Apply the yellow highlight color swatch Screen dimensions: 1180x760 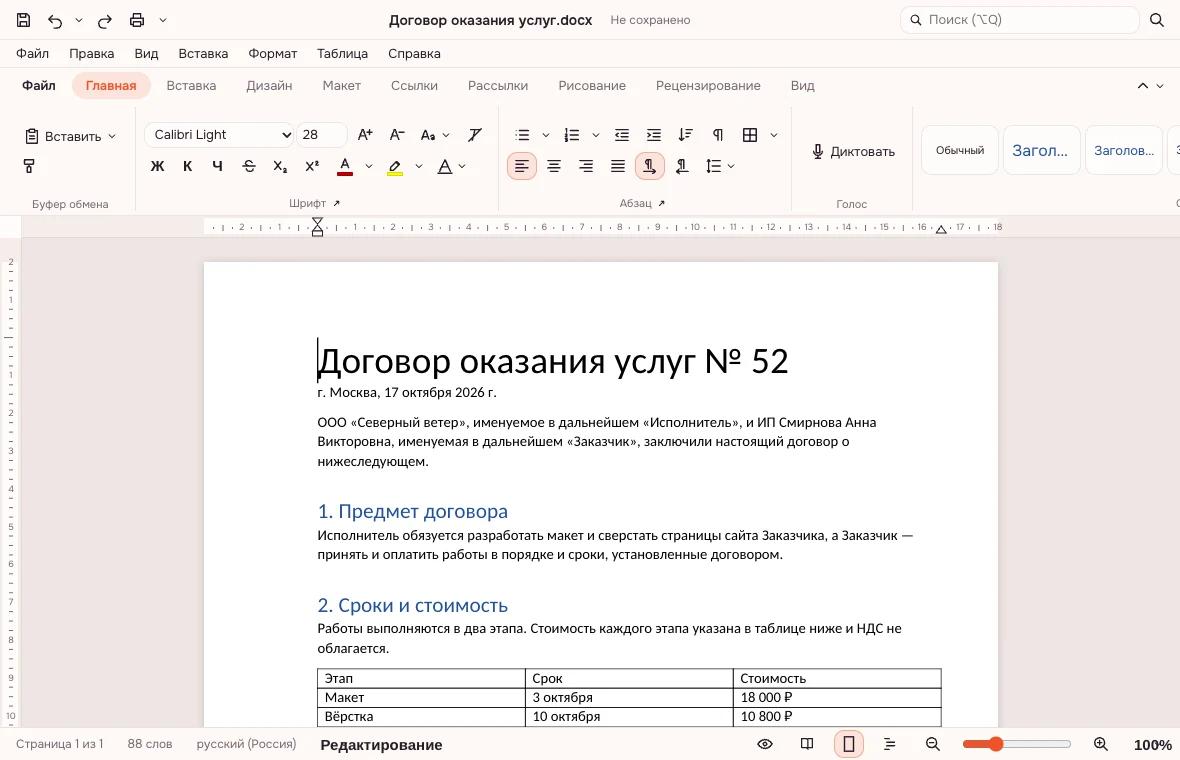point(395,166)
